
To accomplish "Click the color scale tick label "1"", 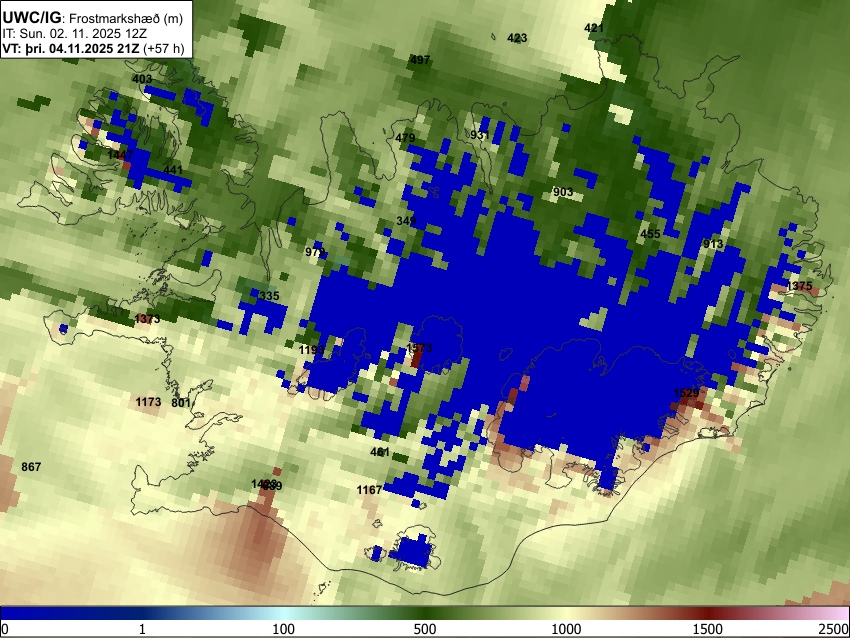I will (x=142, y=629).
